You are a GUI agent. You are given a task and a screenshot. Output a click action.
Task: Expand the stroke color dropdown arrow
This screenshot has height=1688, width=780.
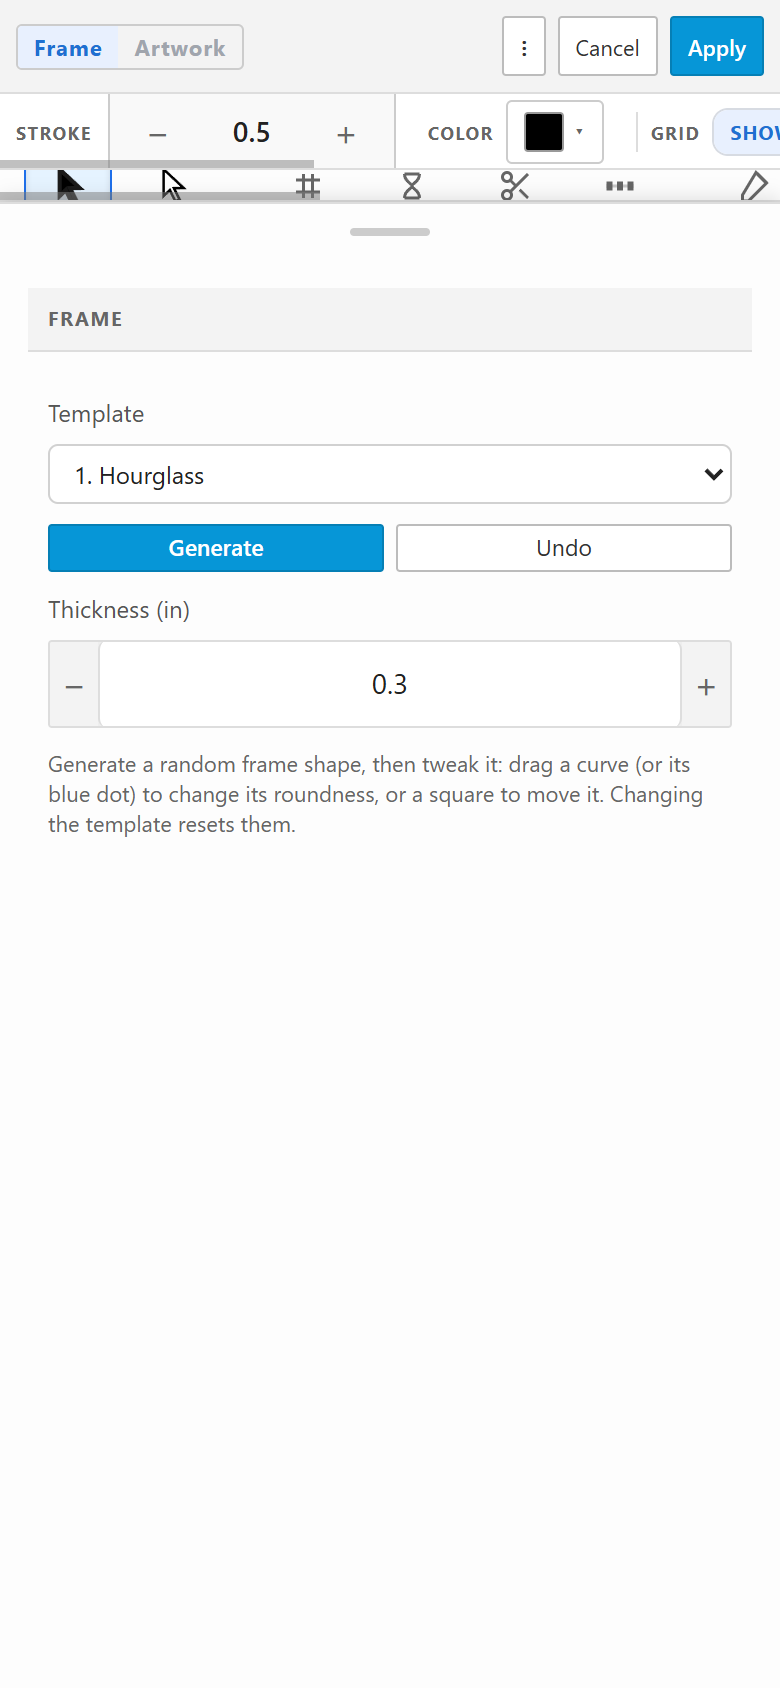(579, 132)
